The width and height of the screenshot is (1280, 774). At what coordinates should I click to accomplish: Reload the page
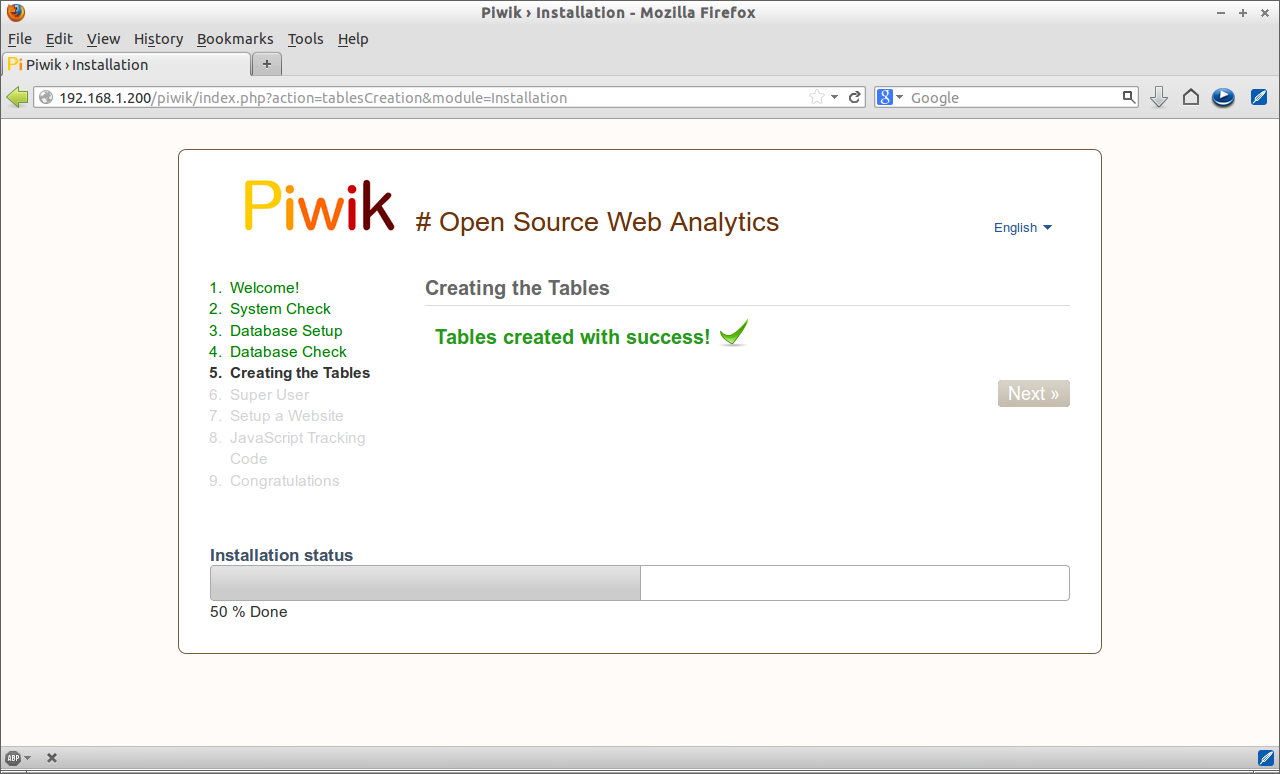tap(855, 97)
